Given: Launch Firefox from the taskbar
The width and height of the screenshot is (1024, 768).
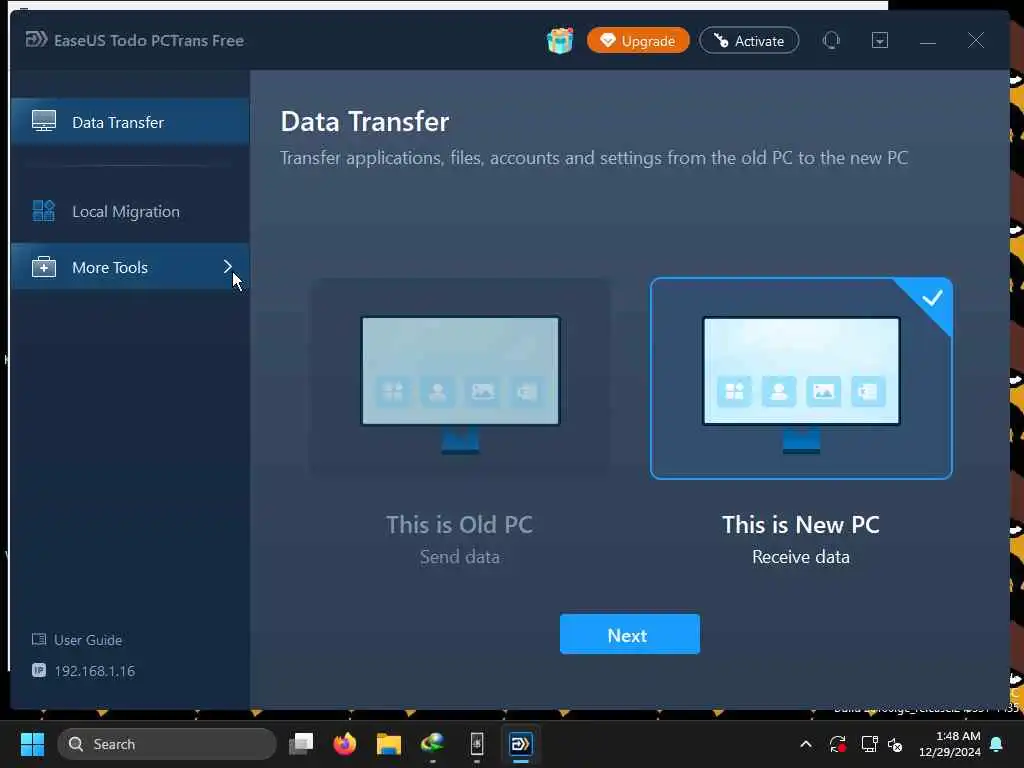Looking at the screenshot, I should pyautogui.click(x=345, y=744).
